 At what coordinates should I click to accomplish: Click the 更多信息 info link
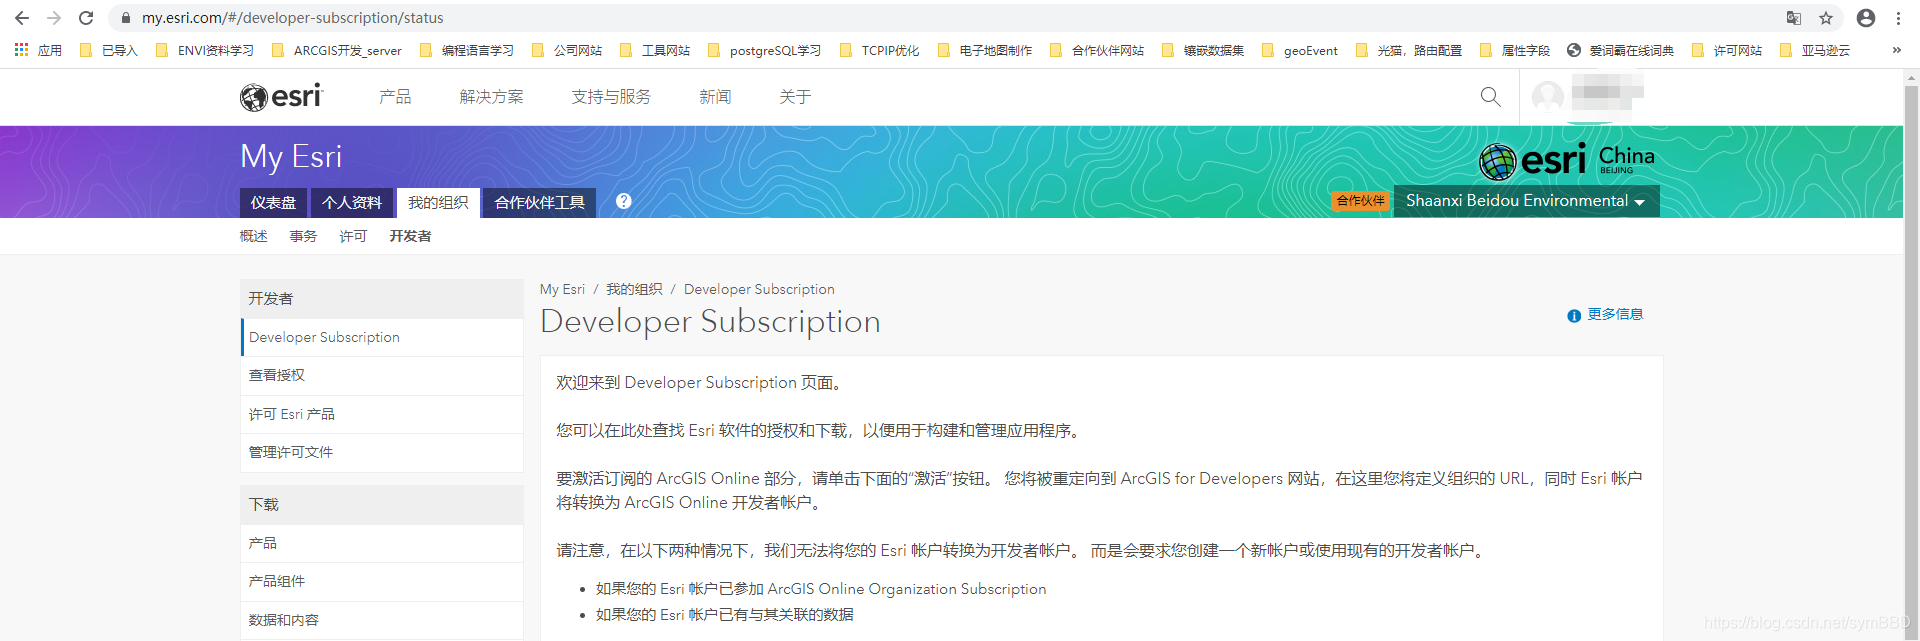click(1605, 314)
